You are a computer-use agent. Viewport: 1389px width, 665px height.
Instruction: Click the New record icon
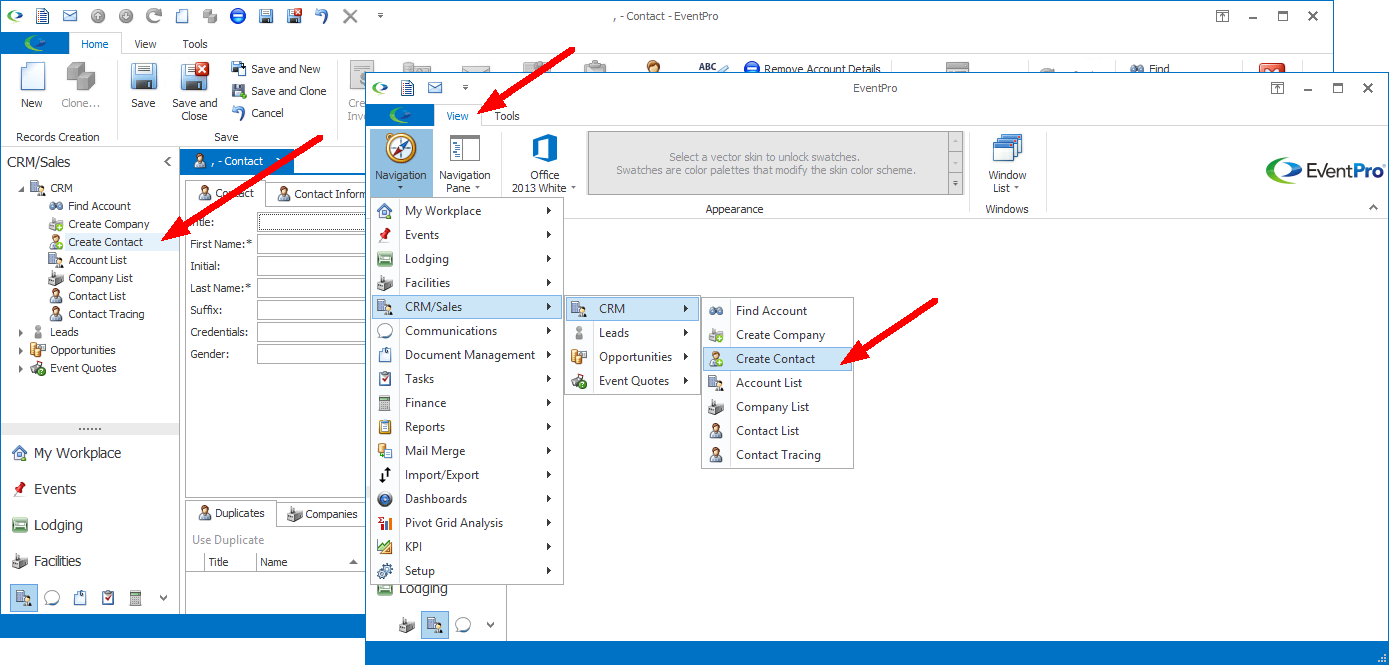pyautogui.click(x=32, y=85)
